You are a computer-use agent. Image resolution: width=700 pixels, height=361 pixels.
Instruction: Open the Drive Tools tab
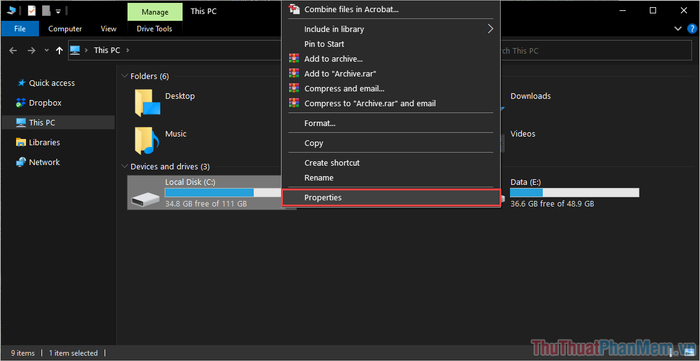pos(154,29)
